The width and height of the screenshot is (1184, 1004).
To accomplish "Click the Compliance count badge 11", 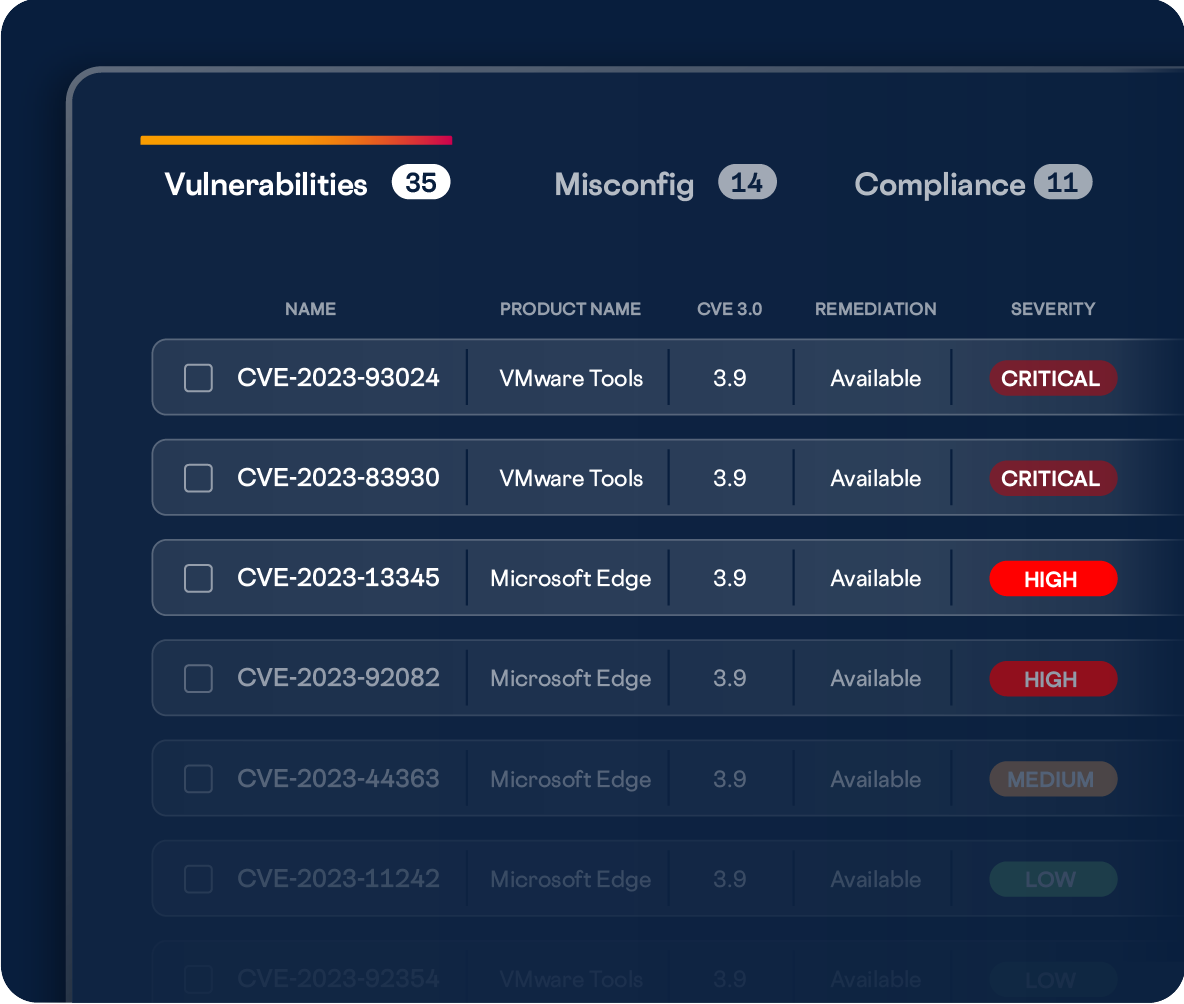I will pyautogui.click(x=1062, y=183).
